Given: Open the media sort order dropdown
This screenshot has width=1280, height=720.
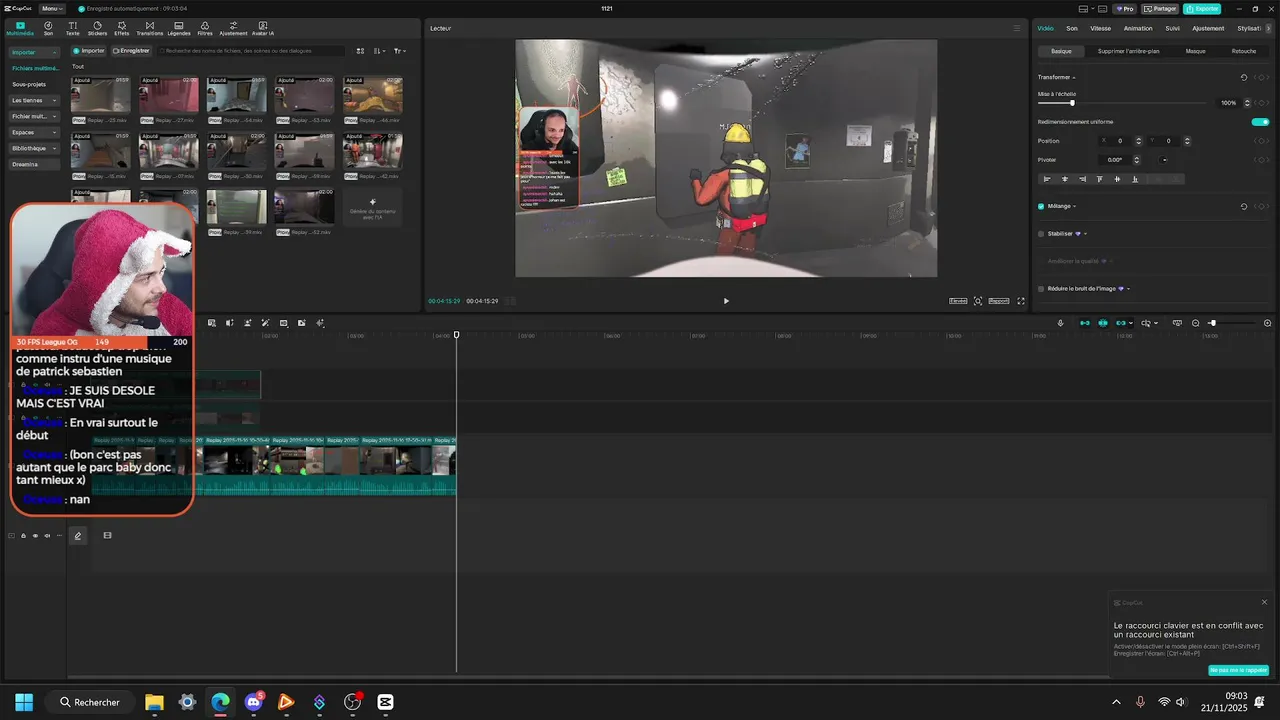Looking at the screenshot, I should [x=379, y=50].
